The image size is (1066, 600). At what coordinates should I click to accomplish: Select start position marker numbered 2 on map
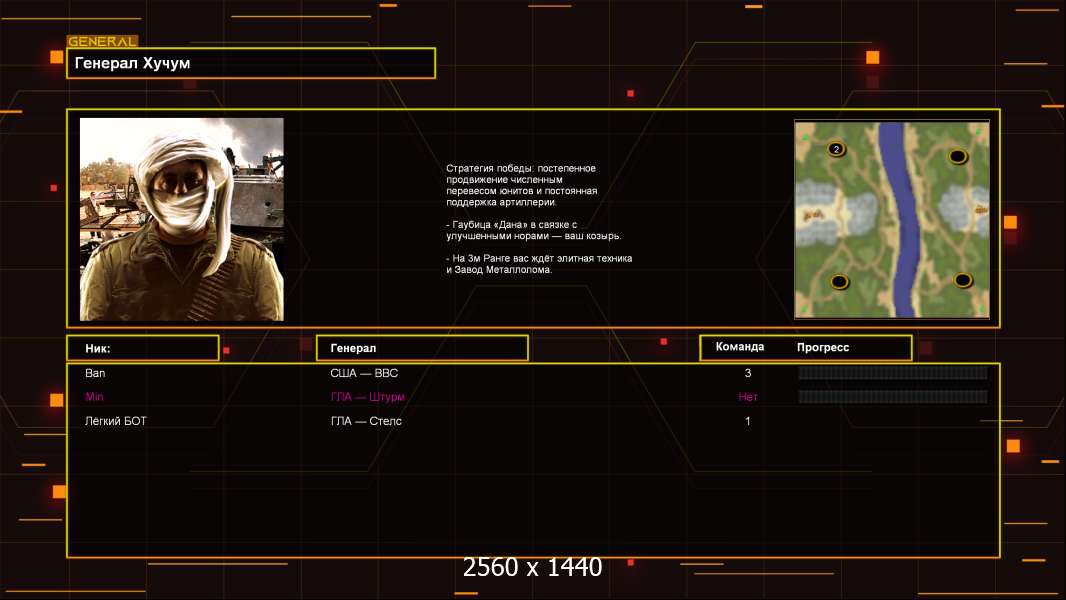click(836, 149)
